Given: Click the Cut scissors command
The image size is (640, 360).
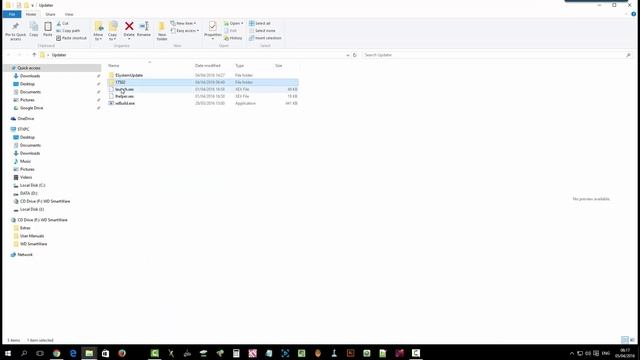Looking at the screenshot, I should tap(63, 23).
